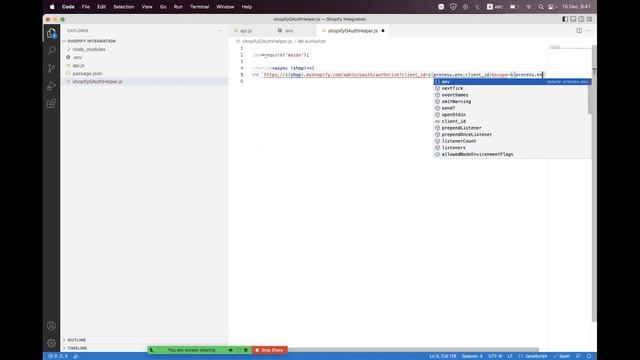
Task: Switch to the shopifyOAuthHelper.js editor tab
Action: click(x=353, y=31)
